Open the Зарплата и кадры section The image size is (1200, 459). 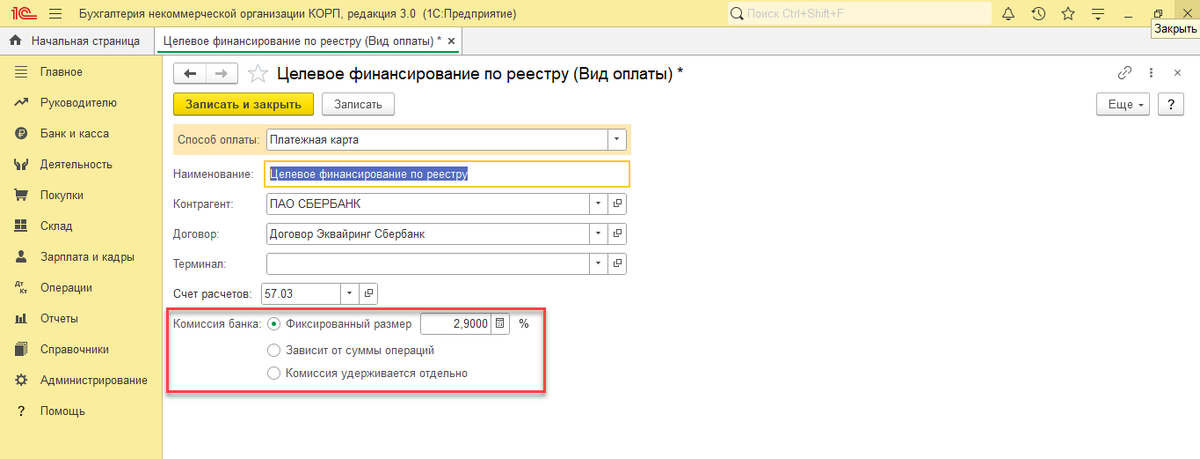point(87,257)
